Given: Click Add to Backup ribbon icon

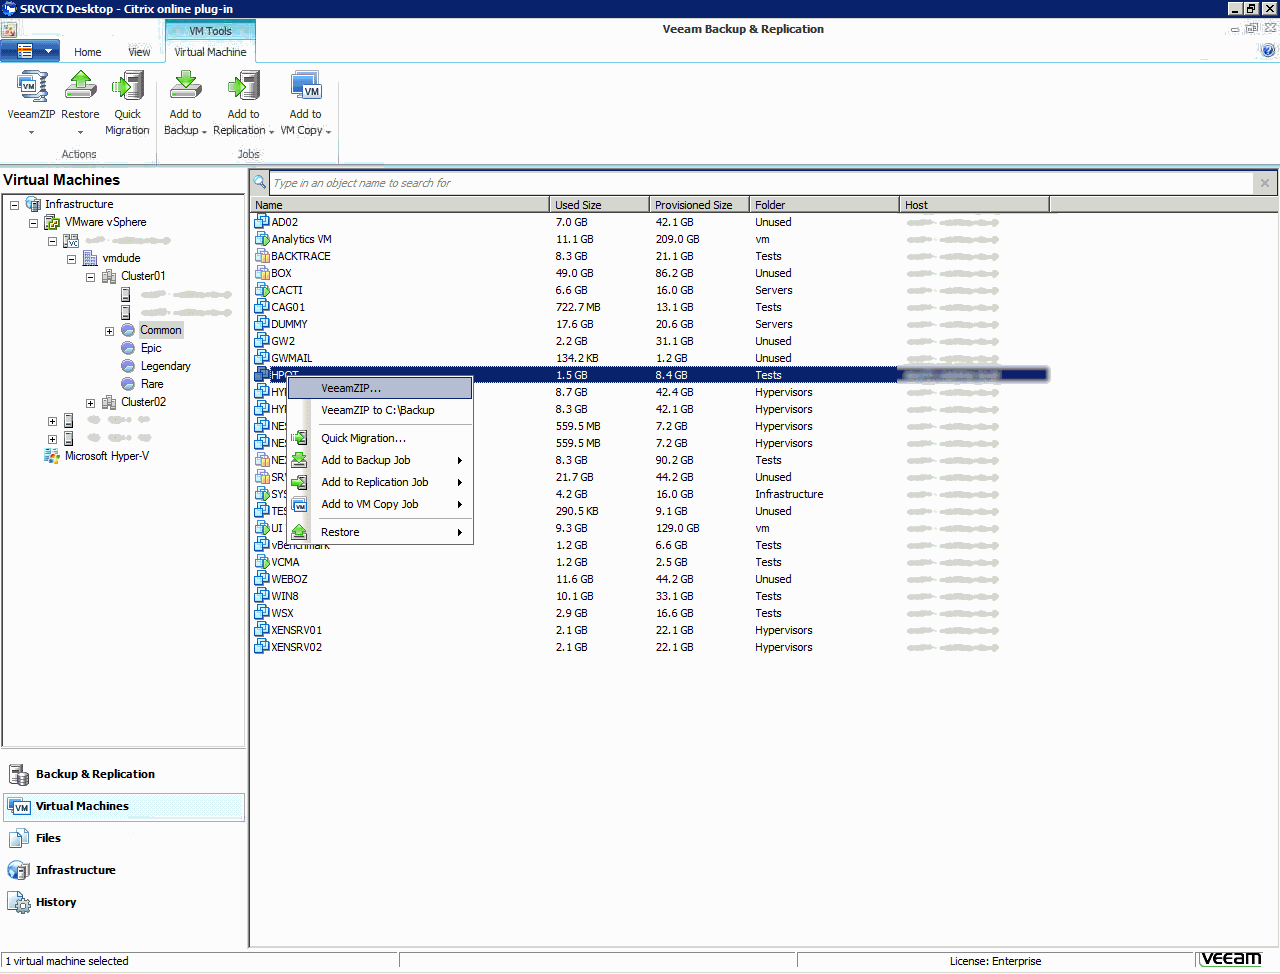Looking at the screenshot, I should (x=185, y=88).
